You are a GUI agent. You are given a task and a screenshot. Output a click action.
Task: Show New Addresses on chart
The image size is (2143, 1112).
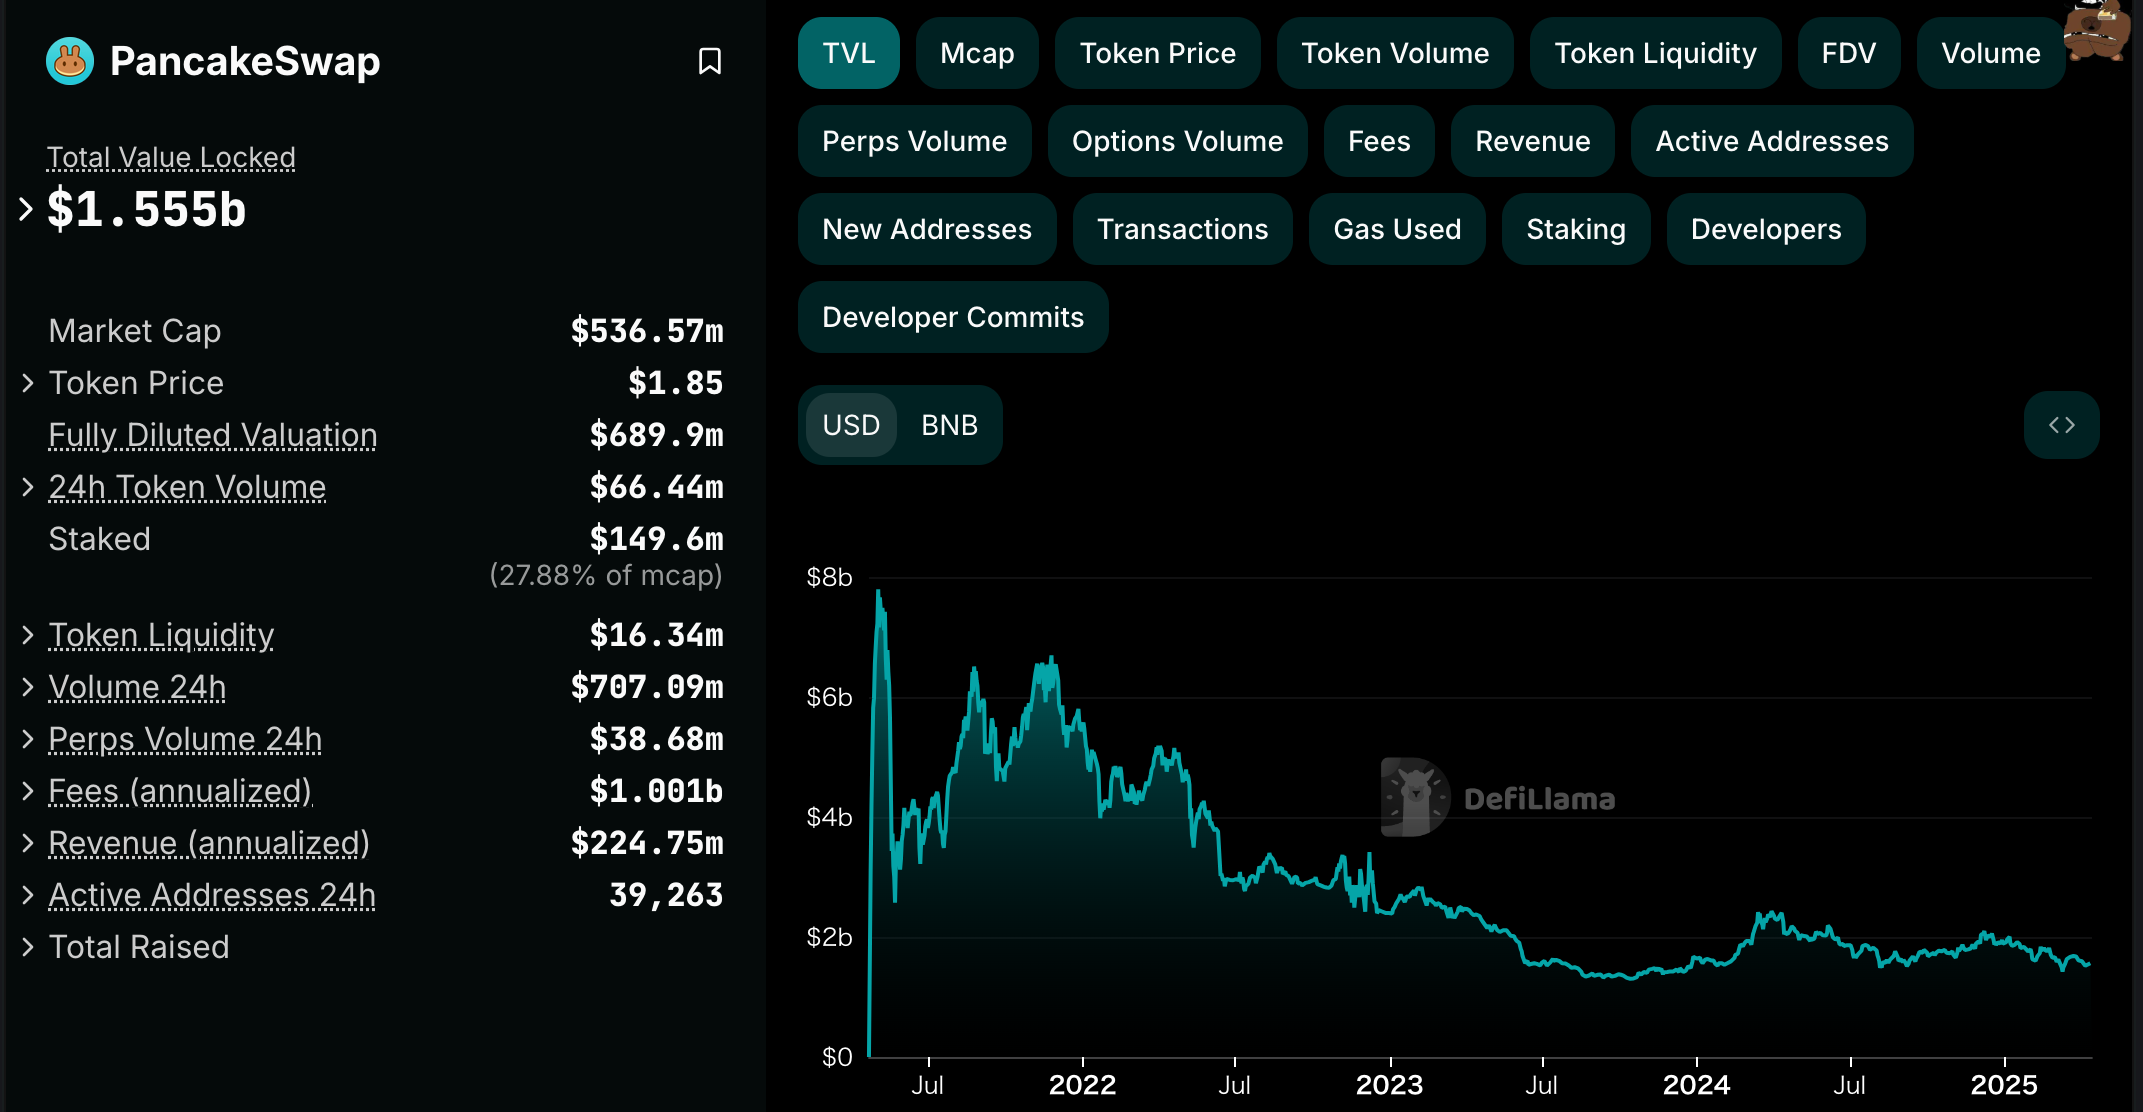click(927, 229)
